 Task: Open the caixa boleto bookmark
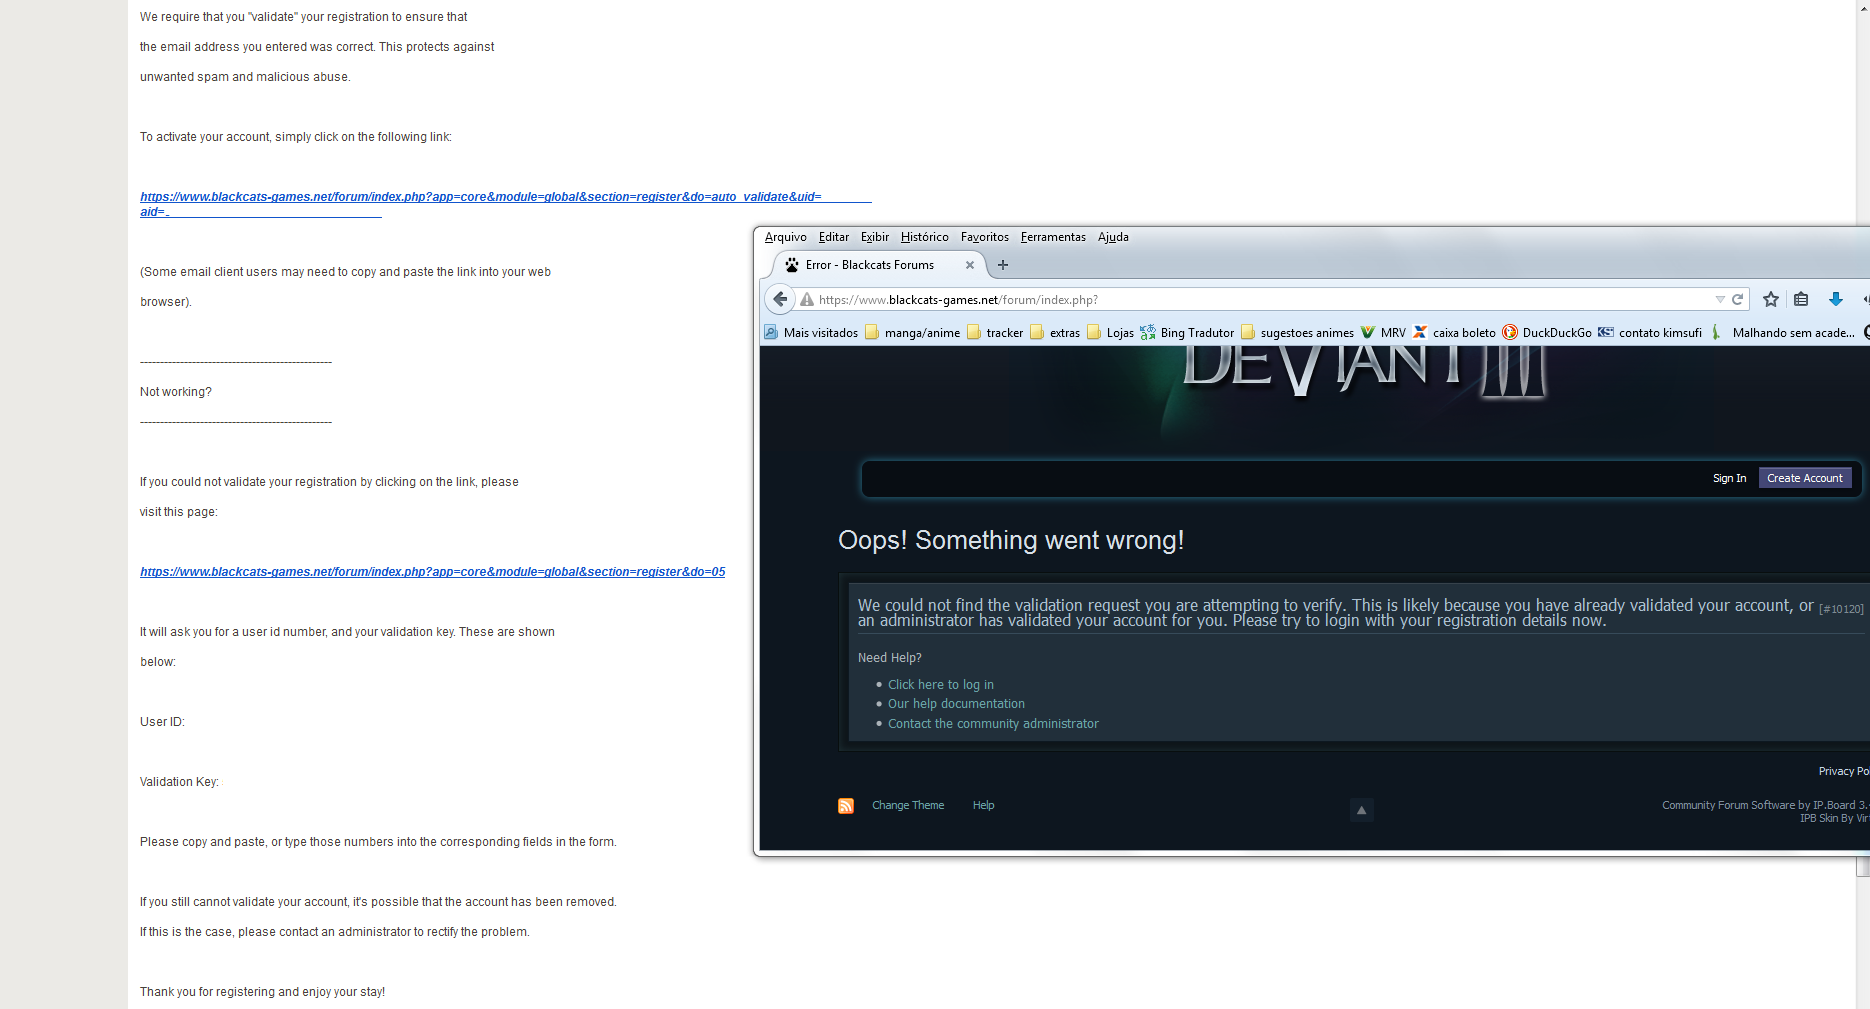pos(1454,333)
